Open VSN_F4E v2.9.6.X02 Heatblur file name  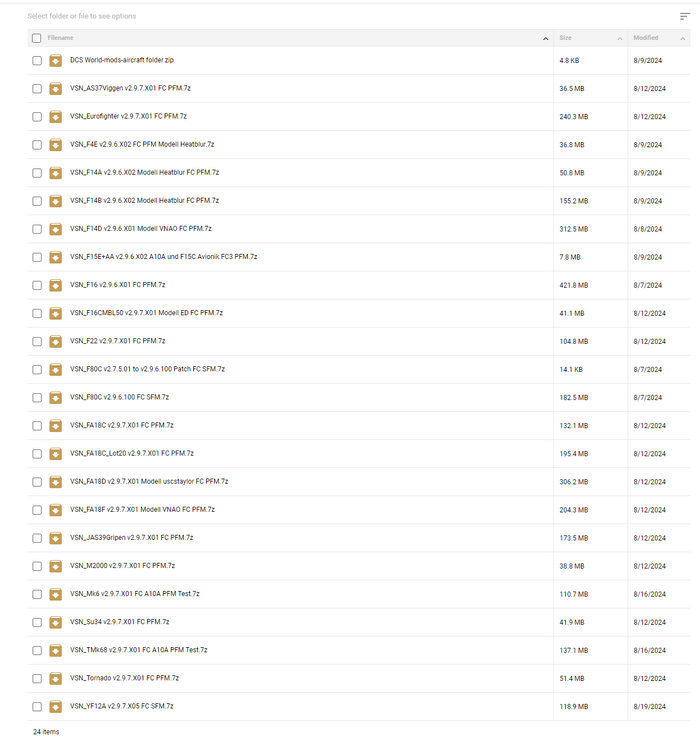pos(142,144)
